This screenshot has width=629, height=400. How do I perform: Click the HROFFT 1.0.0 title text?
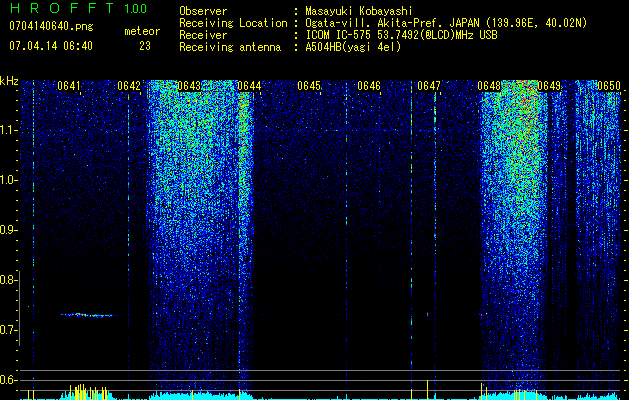tap(78, 8)
